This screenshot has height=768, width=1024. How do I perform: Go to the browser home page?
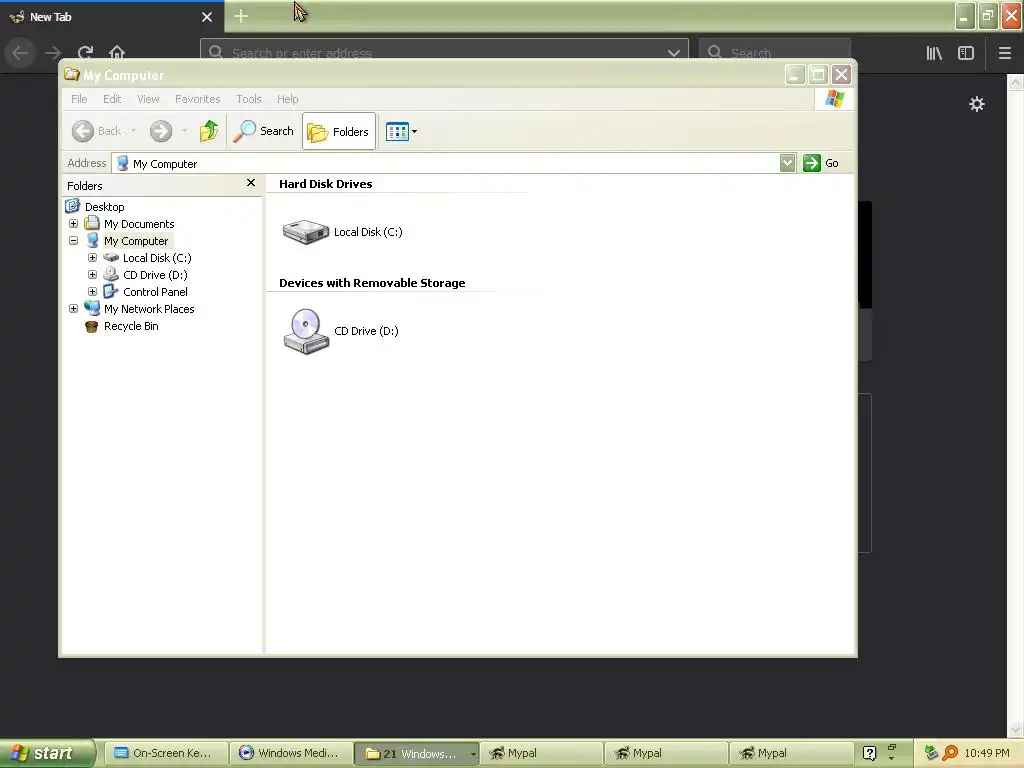117,53
